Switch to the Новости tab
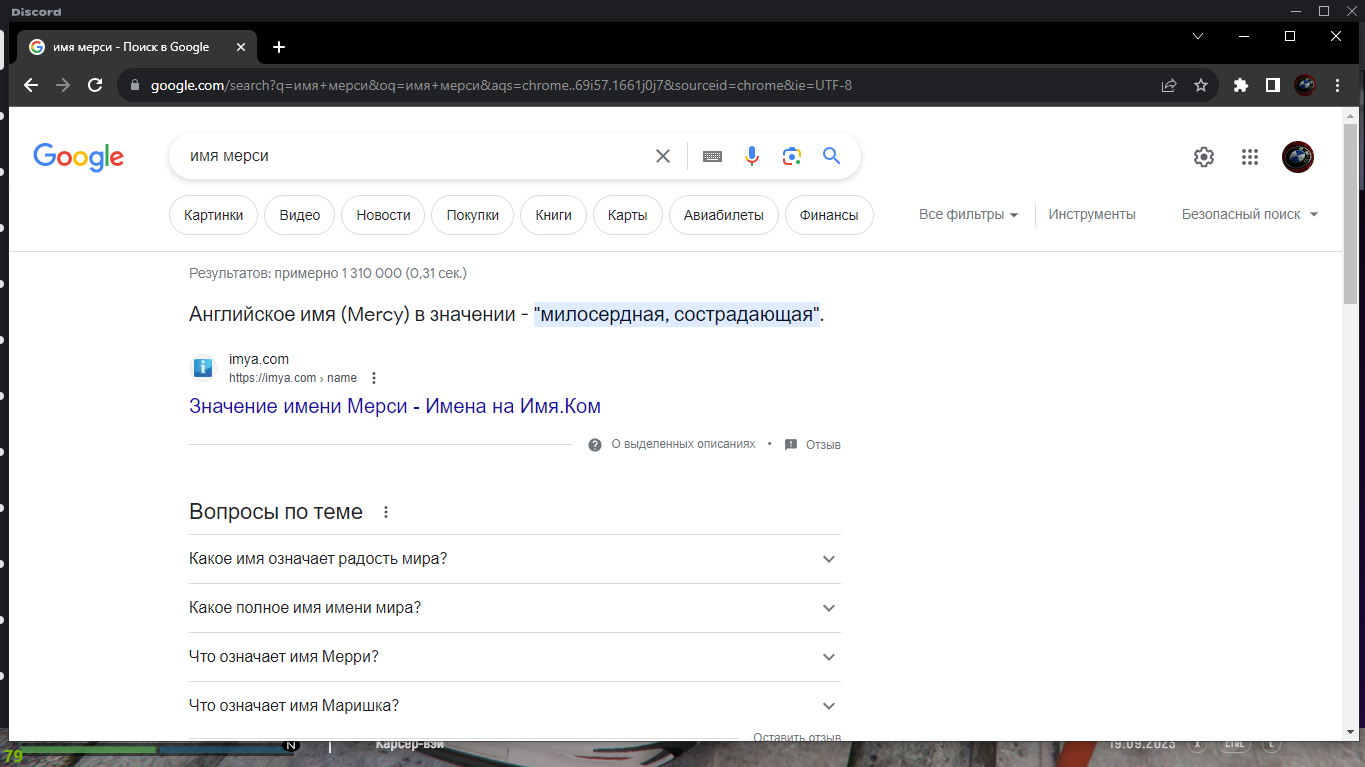The width and height of the screenshot is (1365, 767). click(383, 215)
